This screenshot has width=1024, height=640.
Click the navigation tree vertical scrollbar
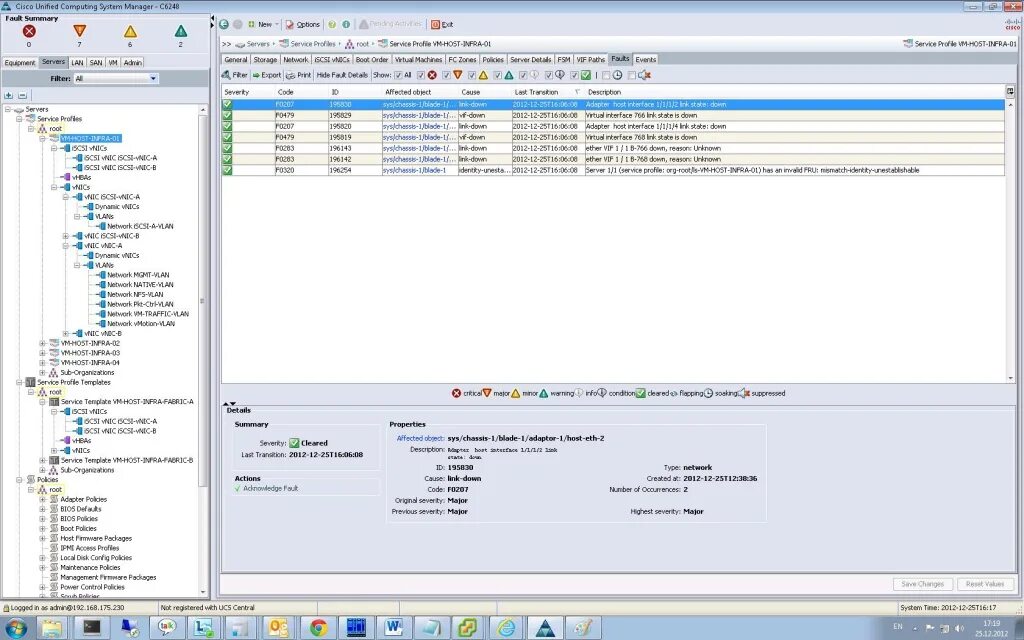click(x=203, y=353)
